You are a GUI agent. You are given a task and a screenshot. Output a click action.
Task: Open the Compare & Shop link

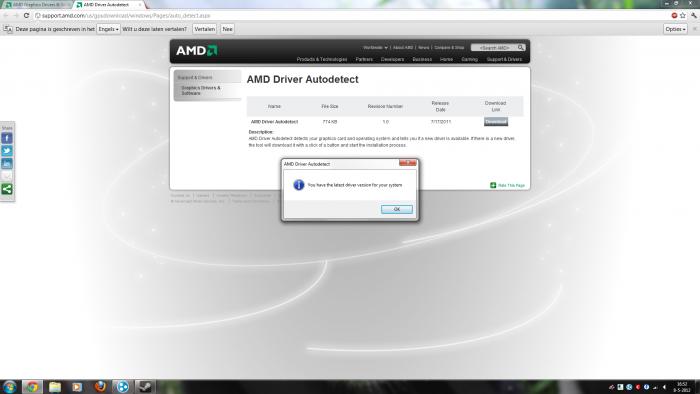coord(449,47)
